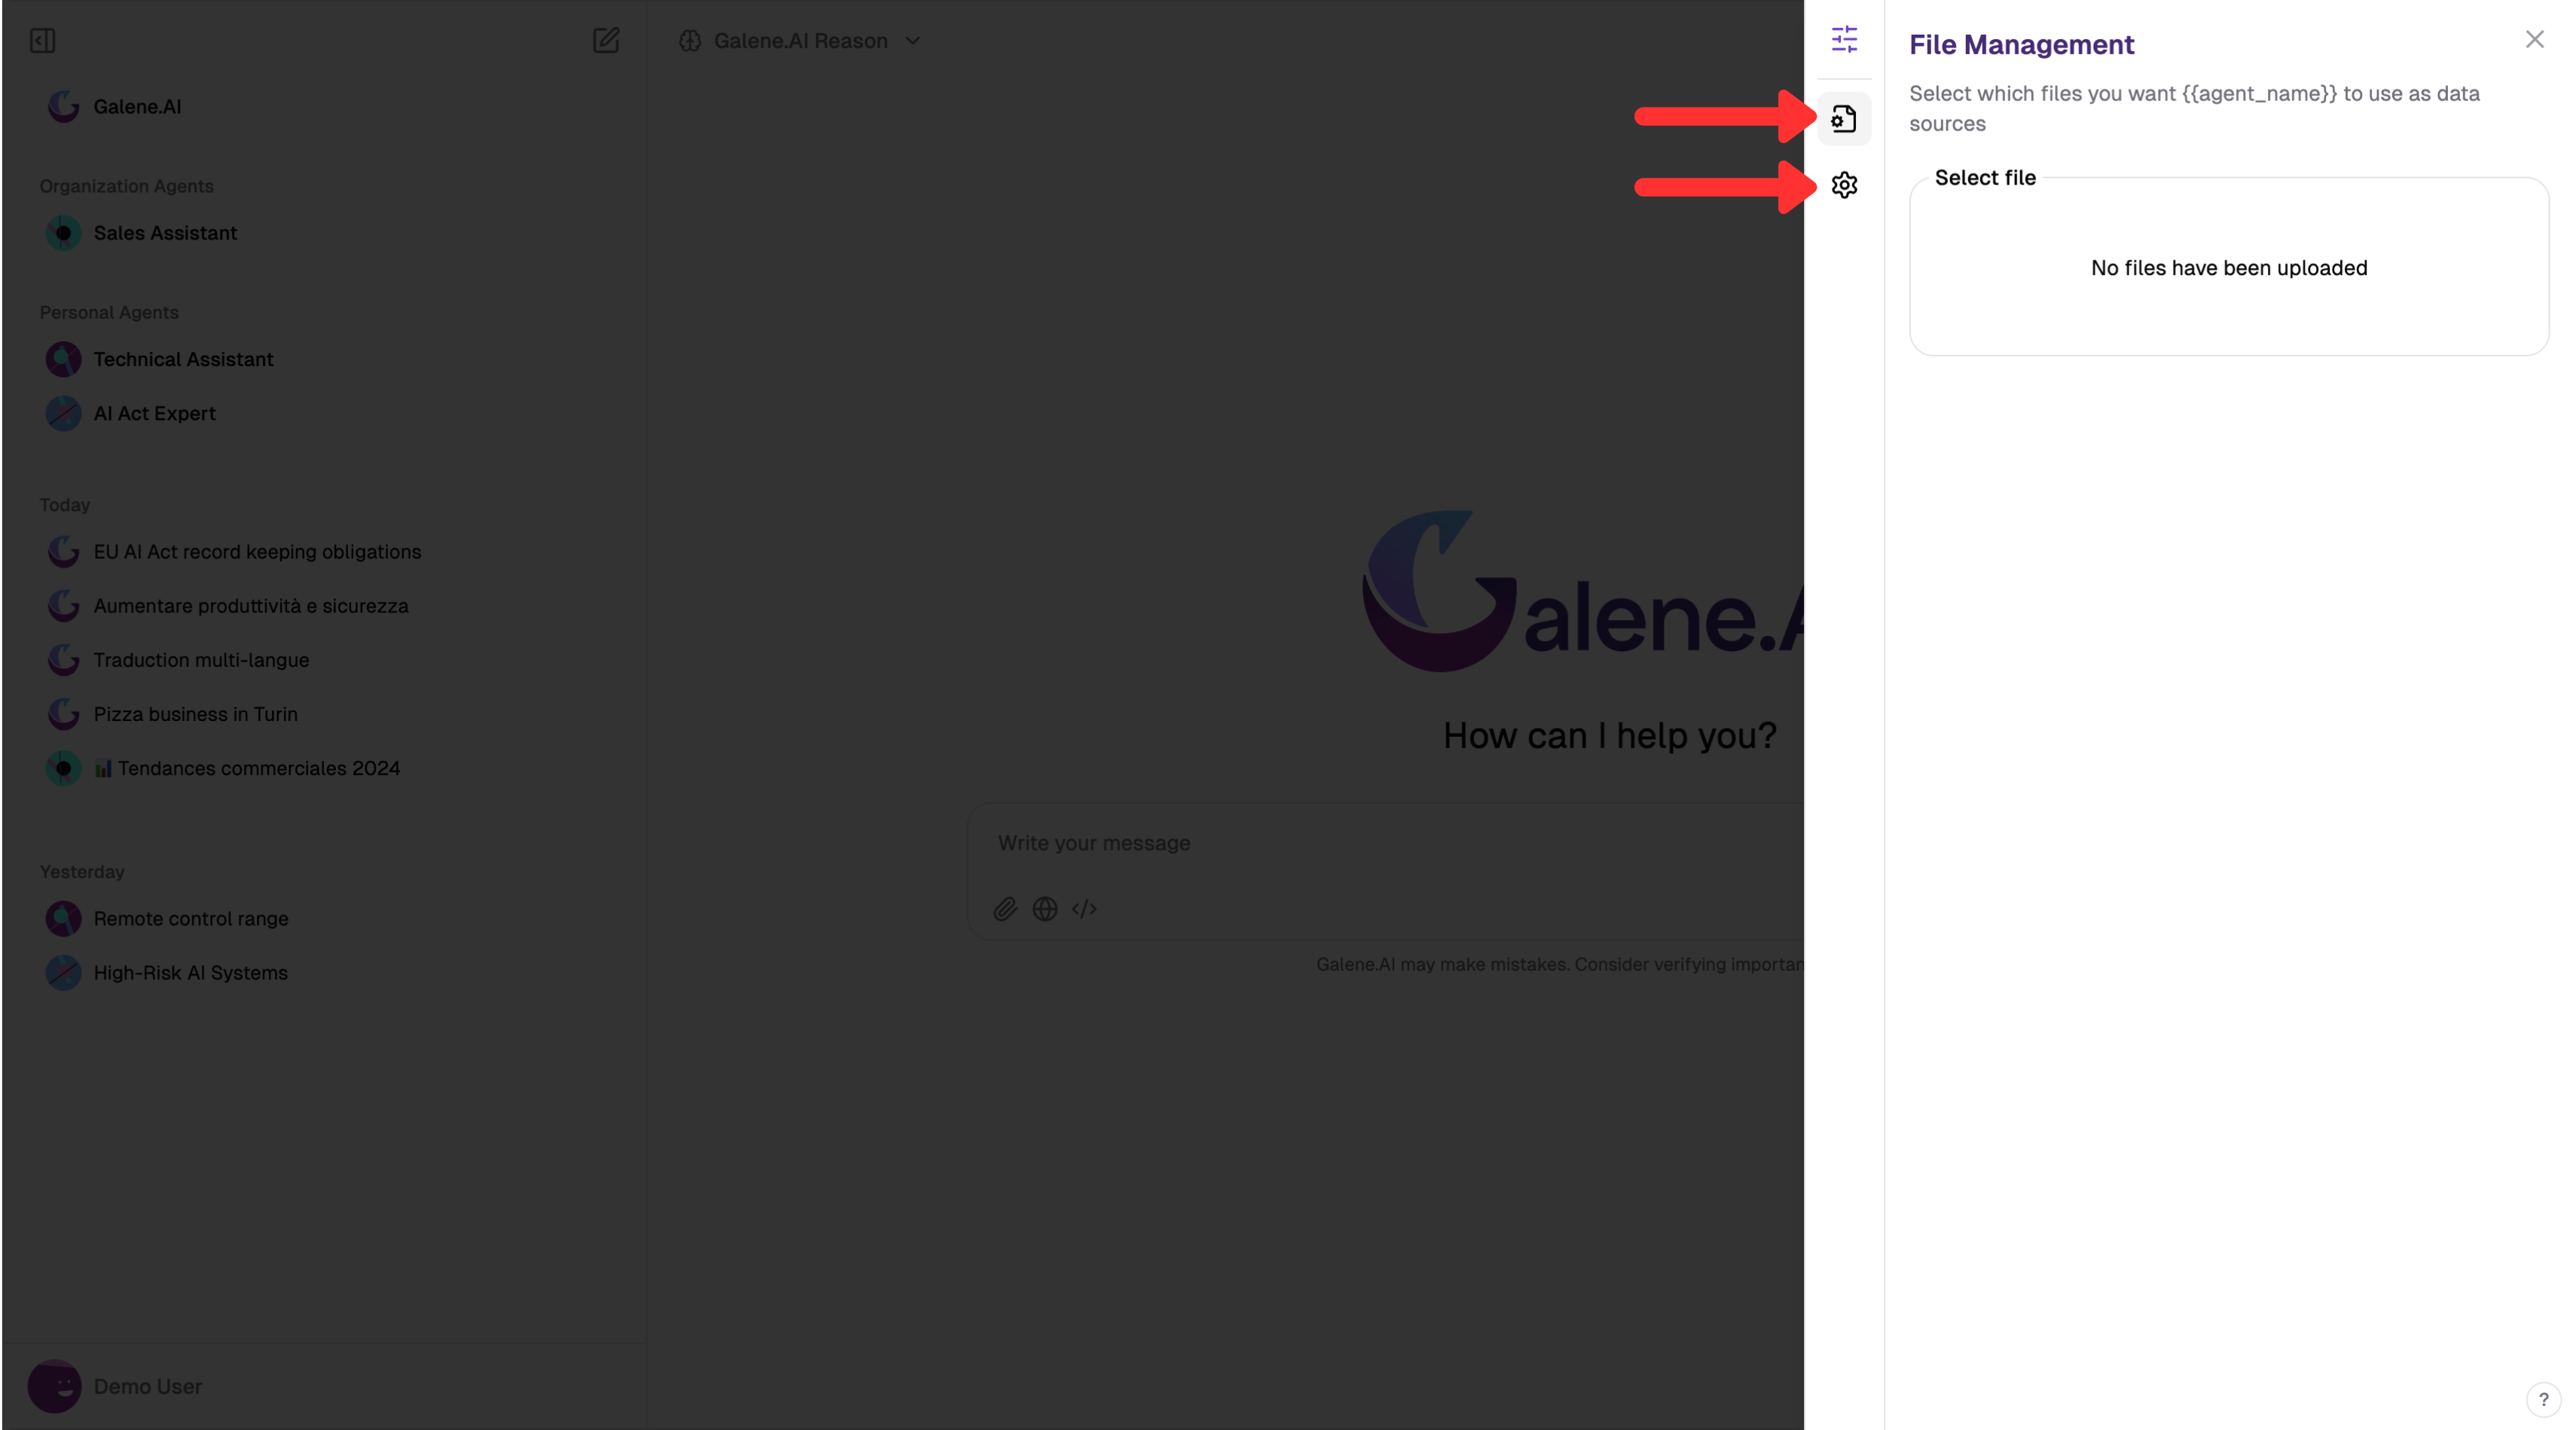Click the Sales Assistant avatar icon
The height and width of the screenshot is (1430, 2576).
click(x=63, y=233)
